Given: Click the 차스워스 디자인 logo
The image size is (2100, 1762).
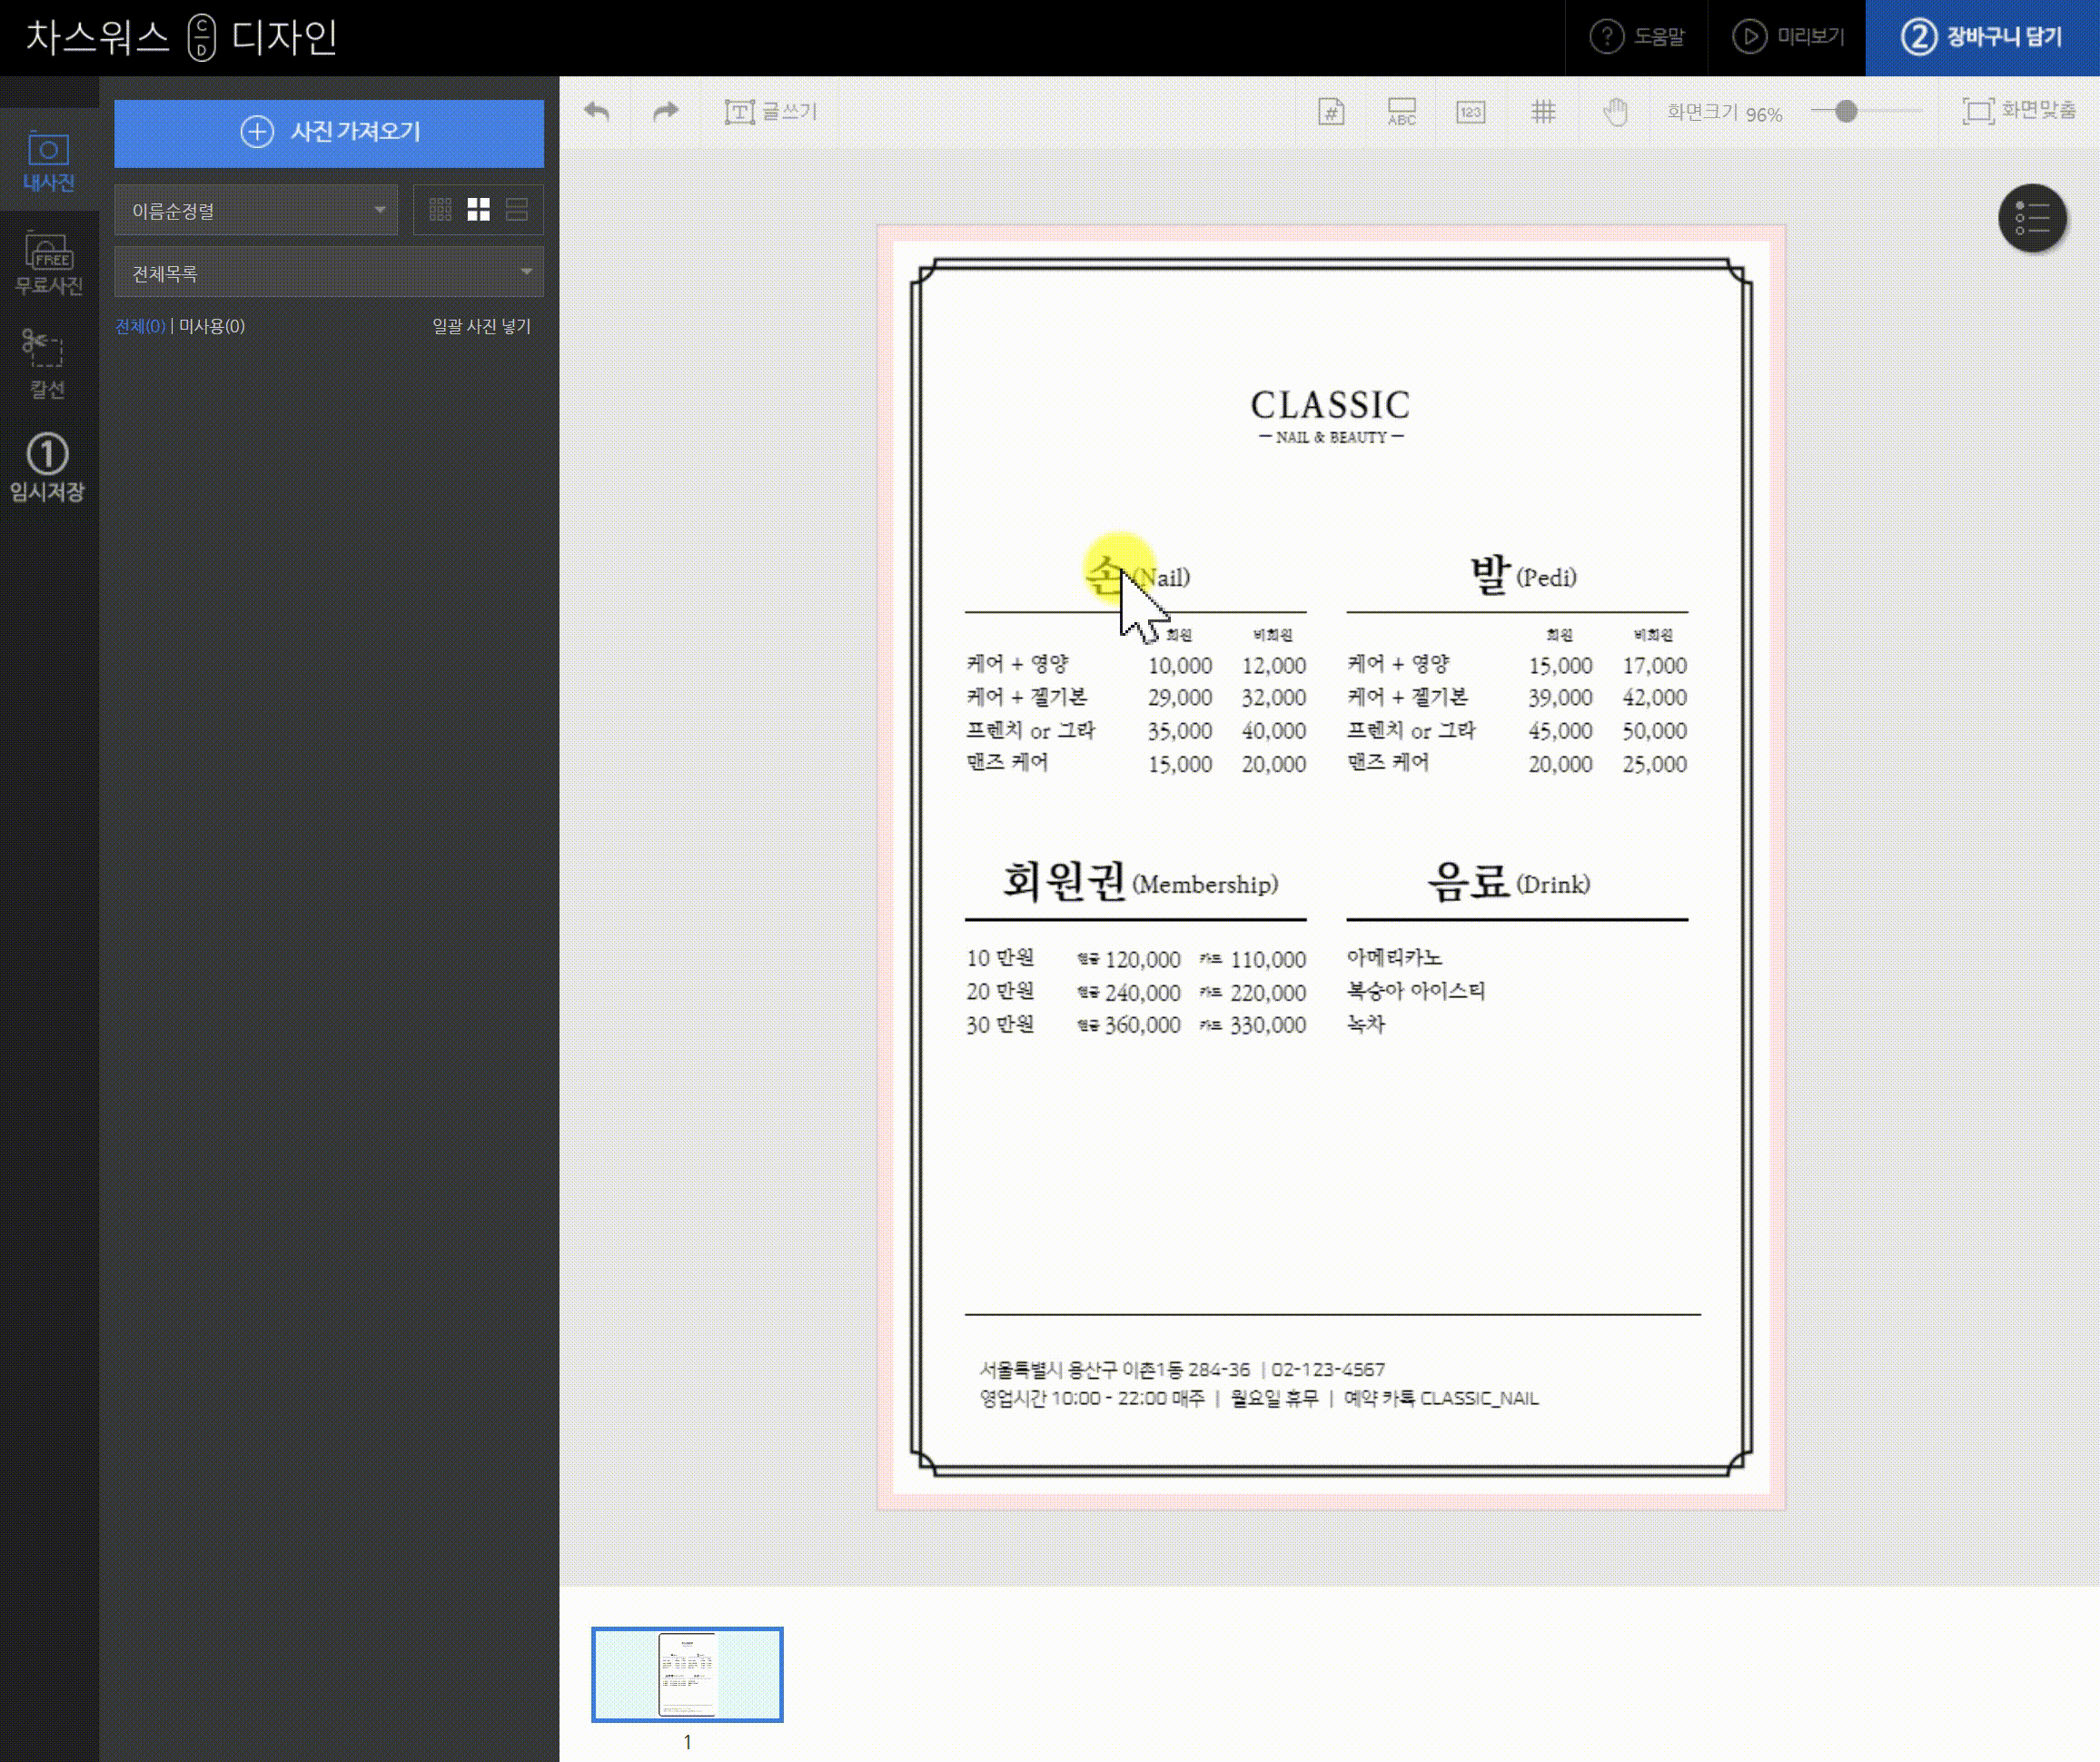Looking at the screenshot, I should [x=181, y=37].
